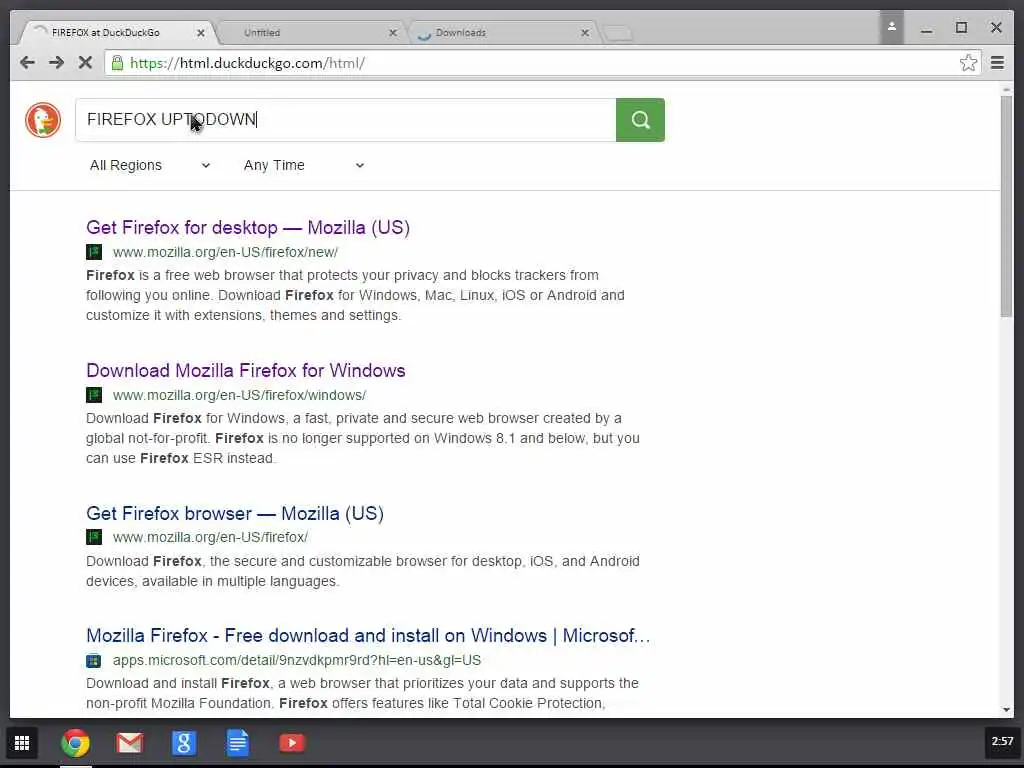Open the apps launcher grid in taskbar

tap(22, 743)
